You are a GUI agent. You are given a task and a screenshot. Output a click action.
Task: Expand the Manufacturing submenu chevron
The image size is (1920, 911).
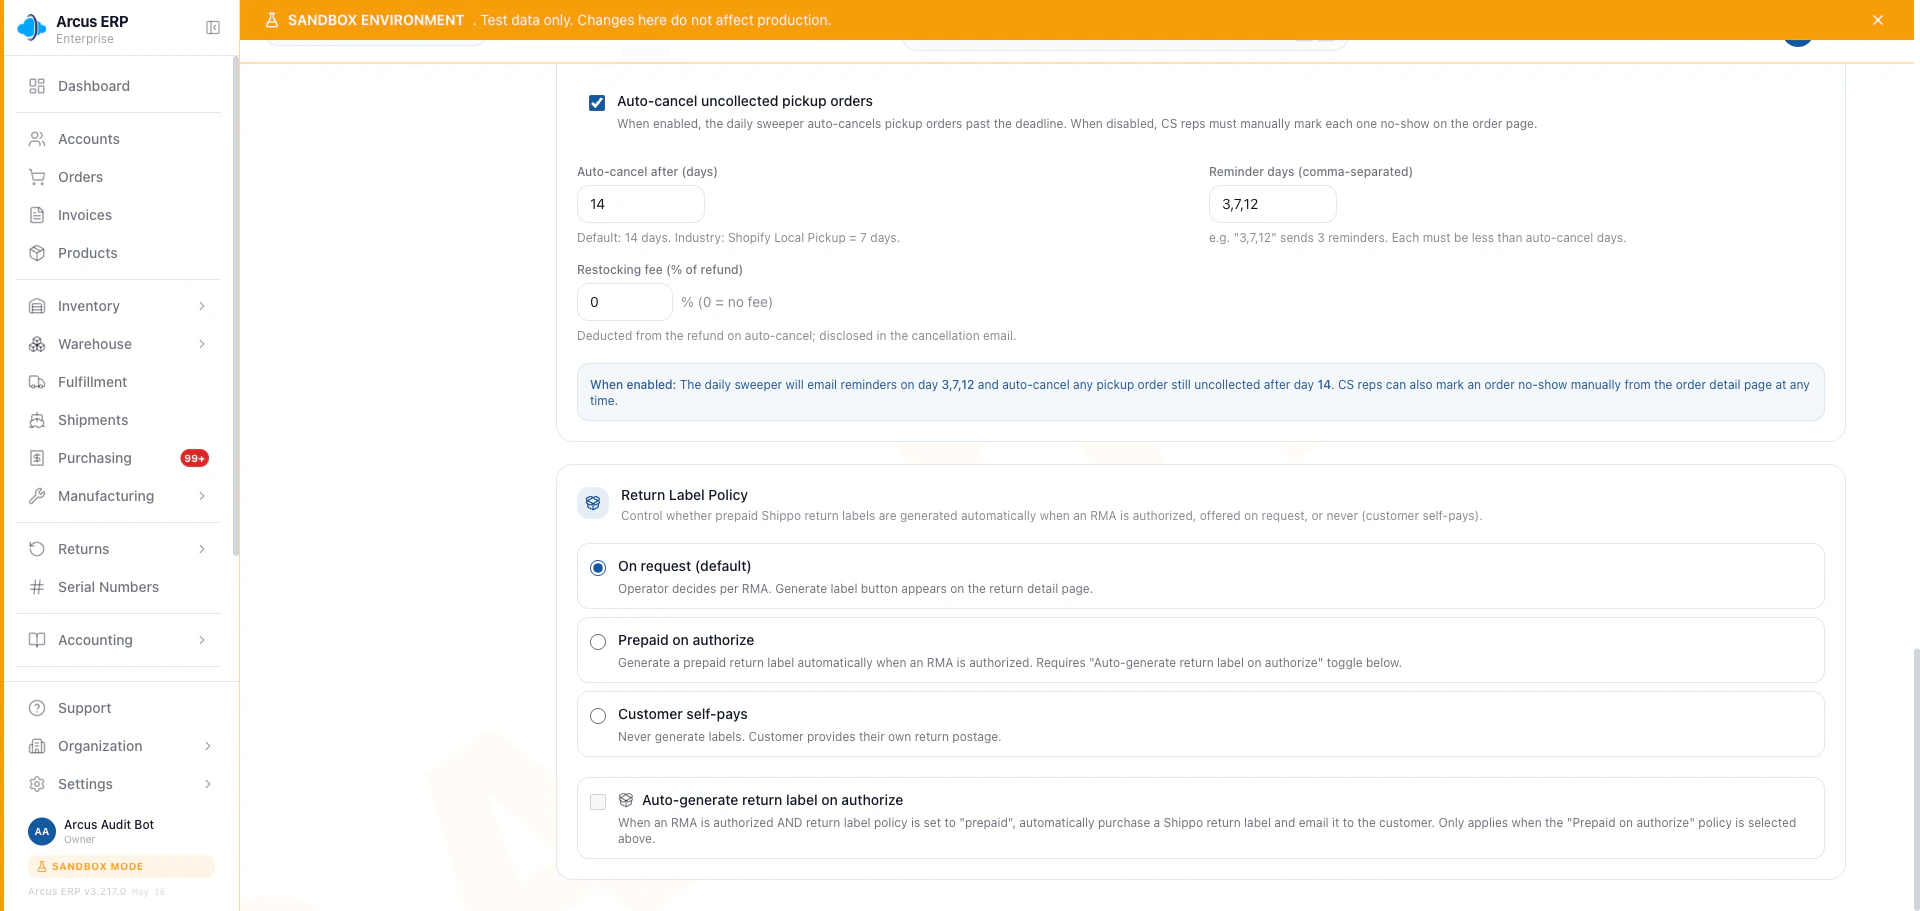tap(202, 496)
